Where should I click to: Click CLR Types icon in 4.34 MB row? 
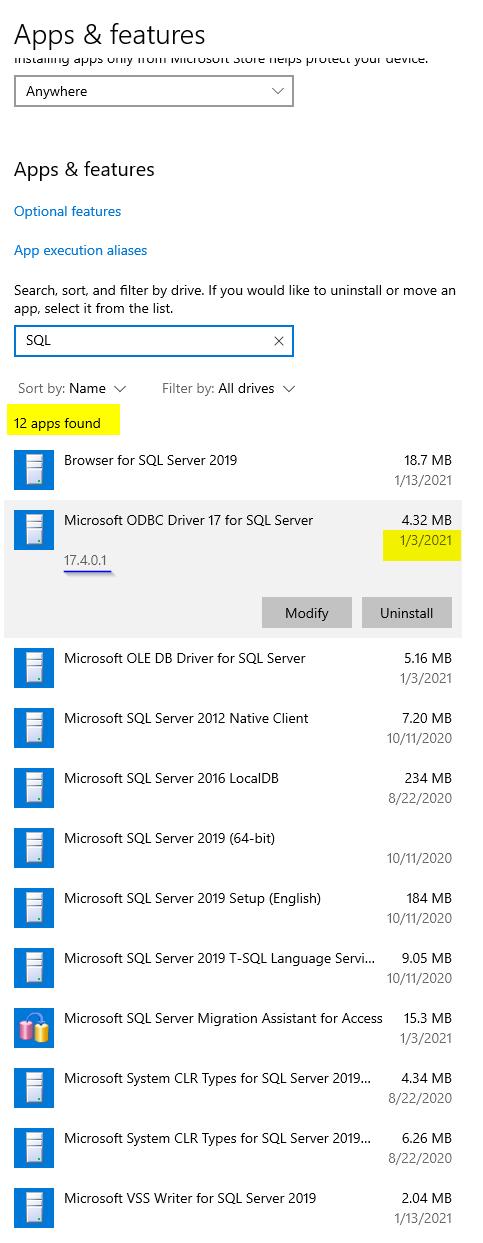[x=34, y=1088]
